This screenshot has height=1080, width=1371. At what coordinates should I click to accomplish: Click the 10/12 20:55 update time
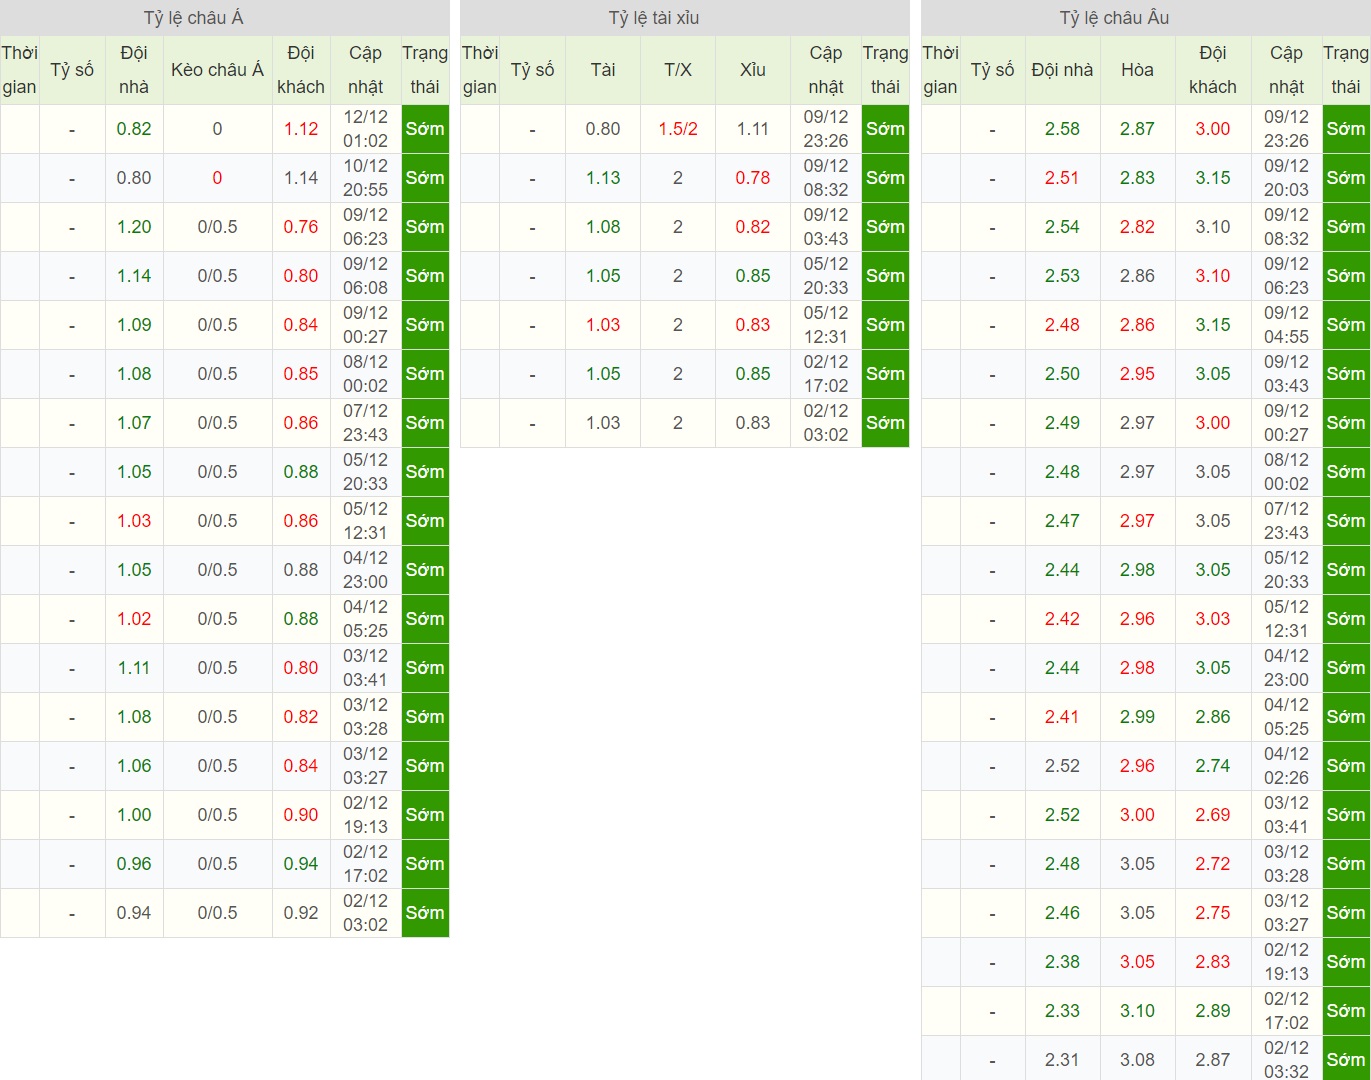pyautogui.click(x=365, y=178)
